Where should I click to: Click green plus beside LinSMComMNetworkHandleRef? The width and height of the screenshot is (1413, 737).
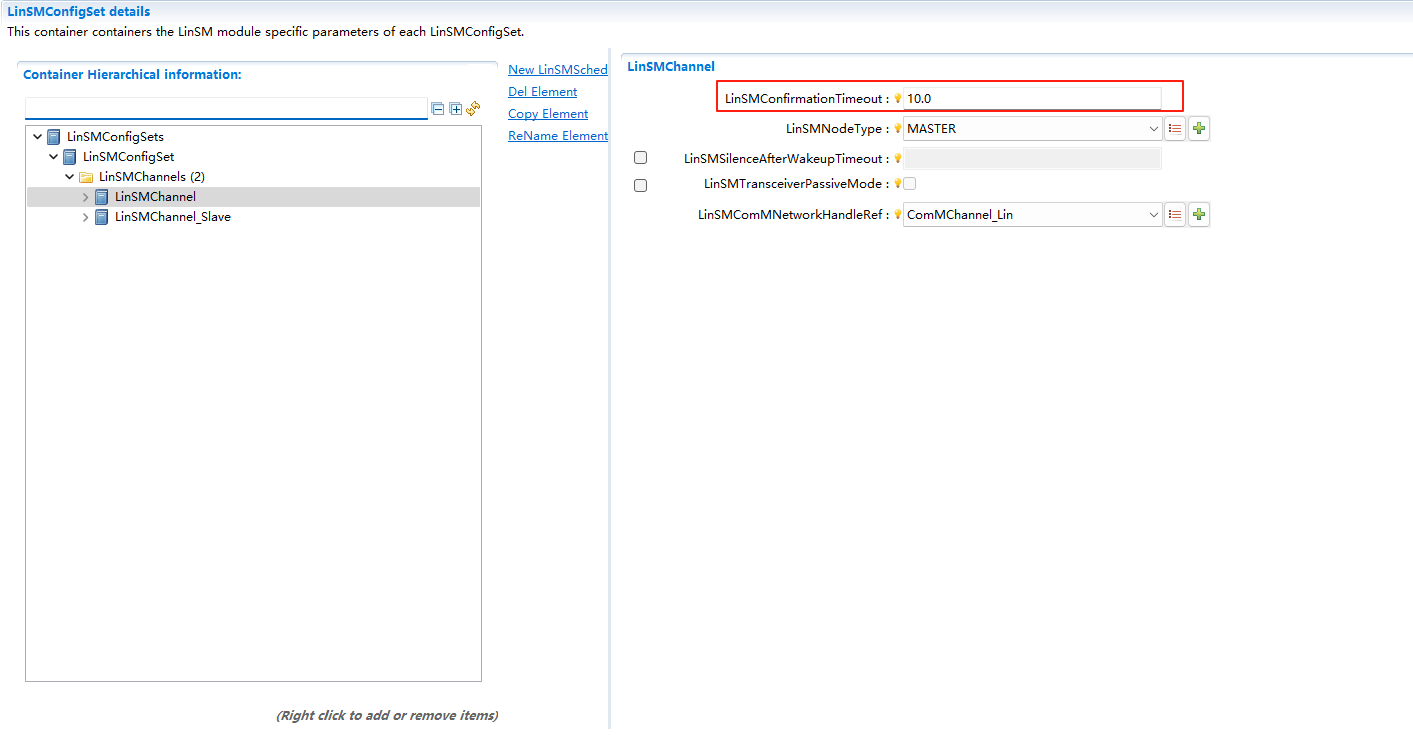point(1199,214)
